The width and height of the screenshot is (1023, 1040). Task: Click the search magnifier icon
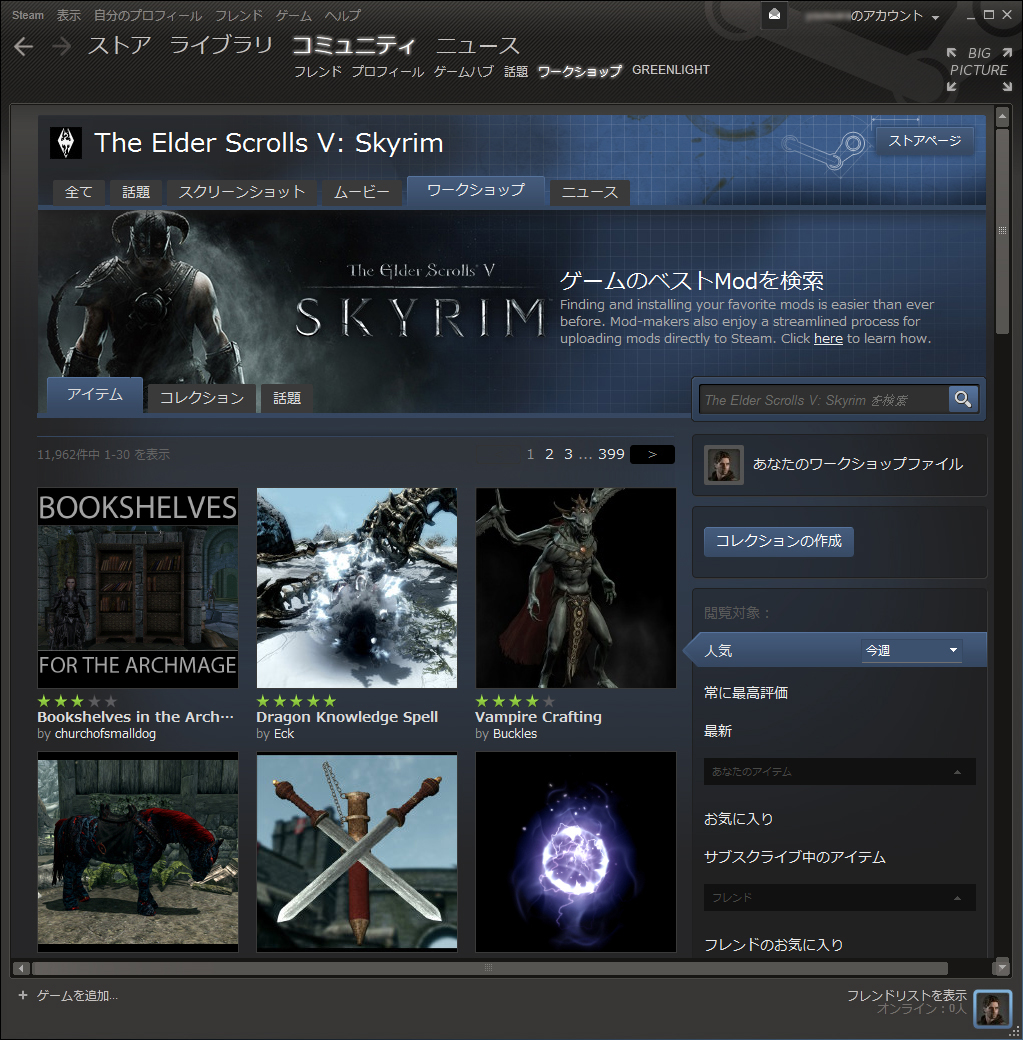[962, 399]
